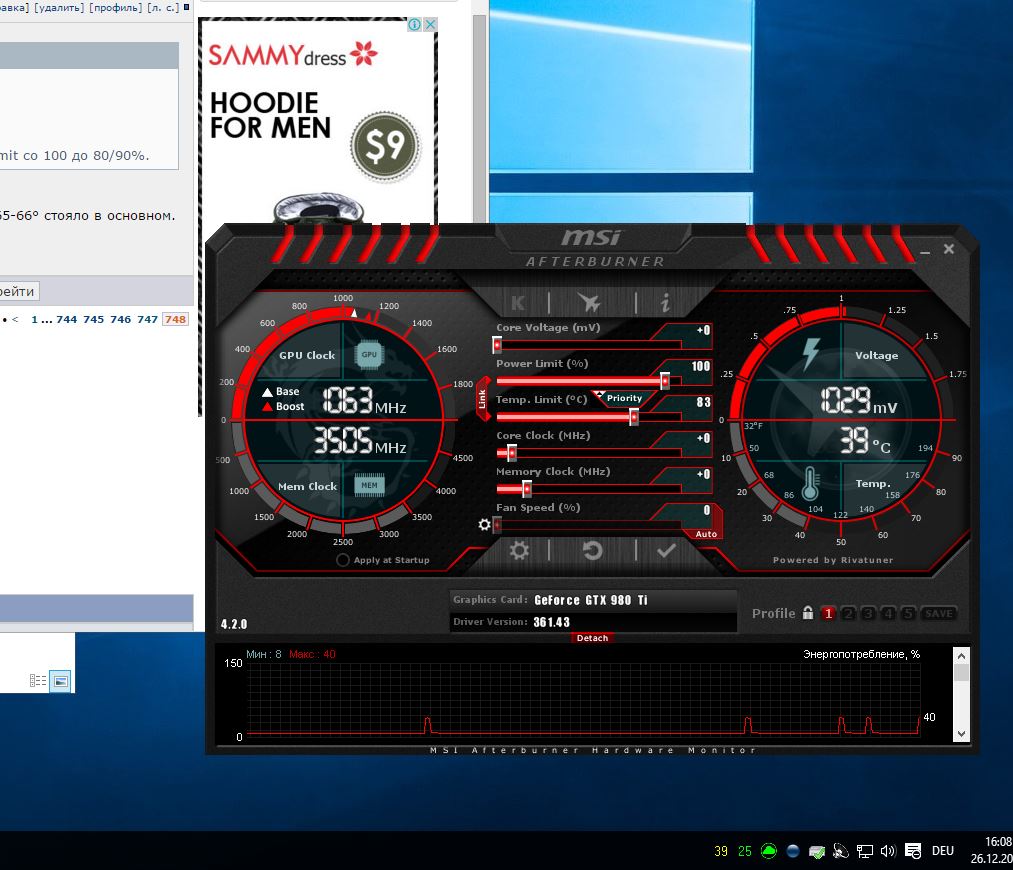Detach the hardware monitor panel
The image size is (1013, 870).
(592, 637)
